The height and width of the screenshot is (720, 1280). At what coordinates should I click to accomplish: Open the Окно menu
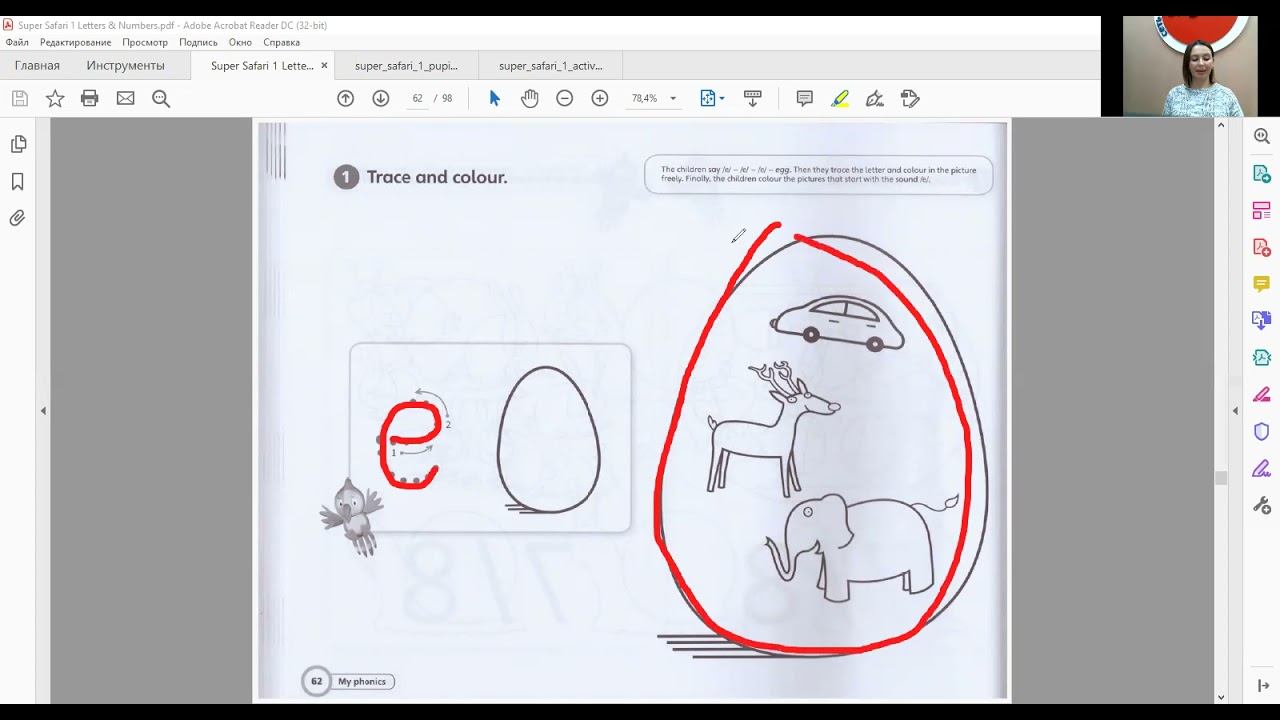coord(240,42)
